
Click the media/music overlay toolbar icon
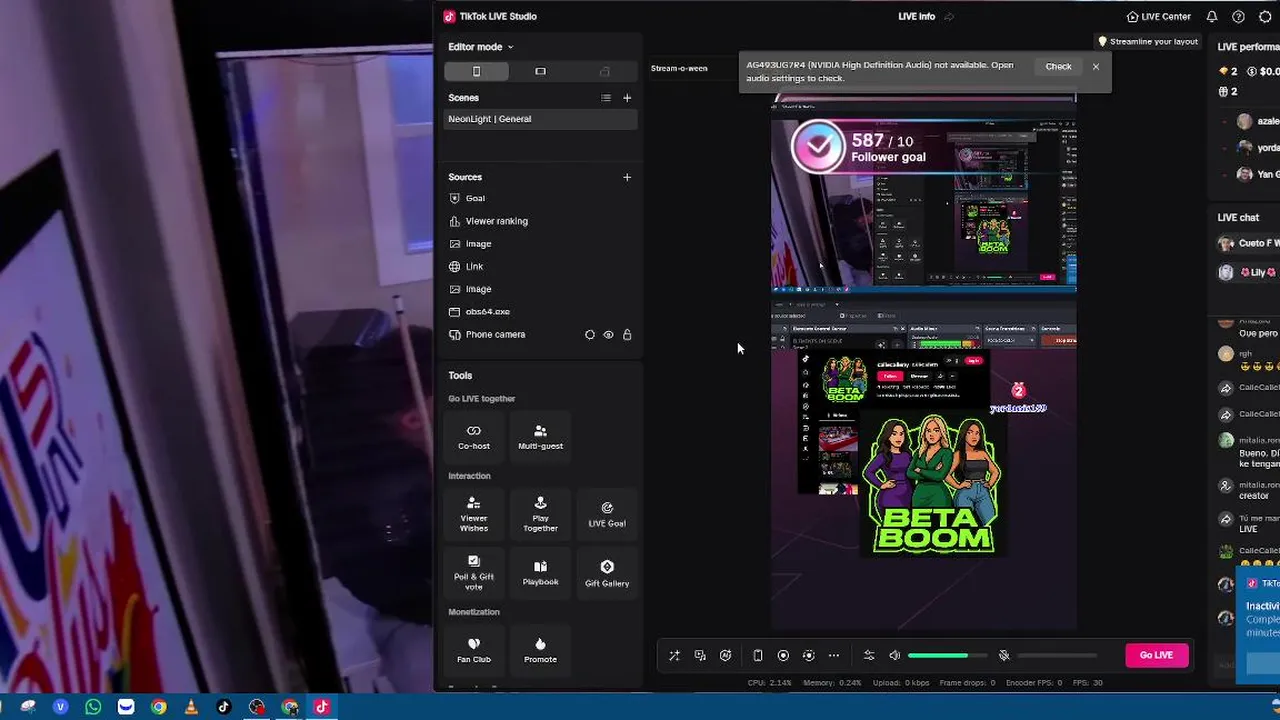click(x=700, y=656)
